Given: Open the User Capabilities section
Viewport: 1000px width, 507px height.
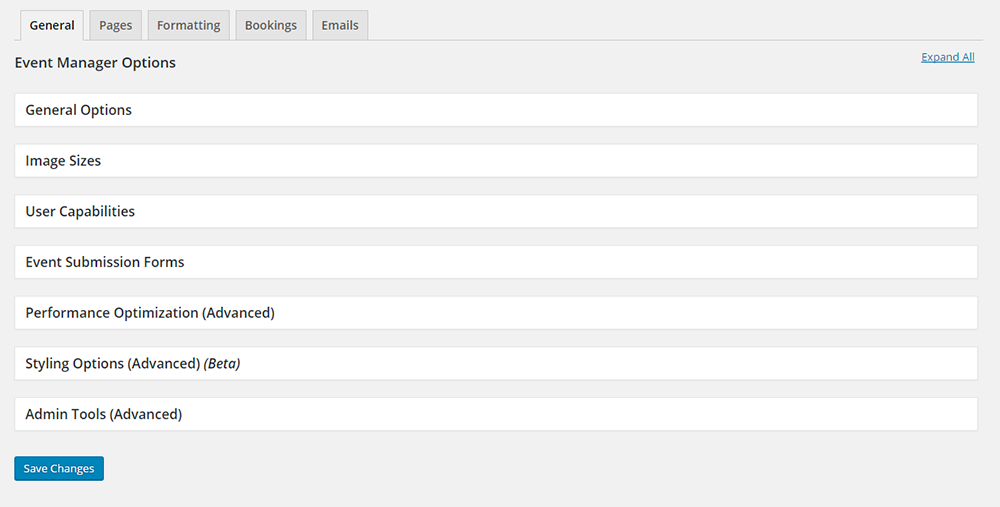Looking at the screenshot, I should tap(496, 211).
